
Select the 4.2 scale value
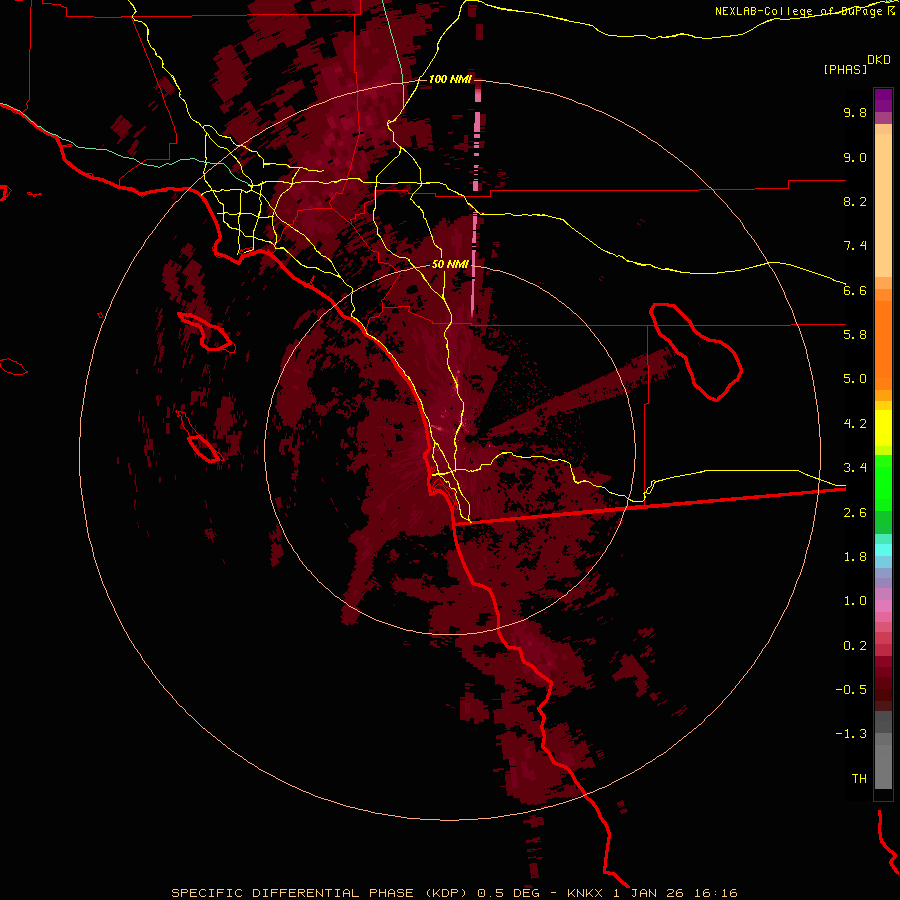(855, 424)
